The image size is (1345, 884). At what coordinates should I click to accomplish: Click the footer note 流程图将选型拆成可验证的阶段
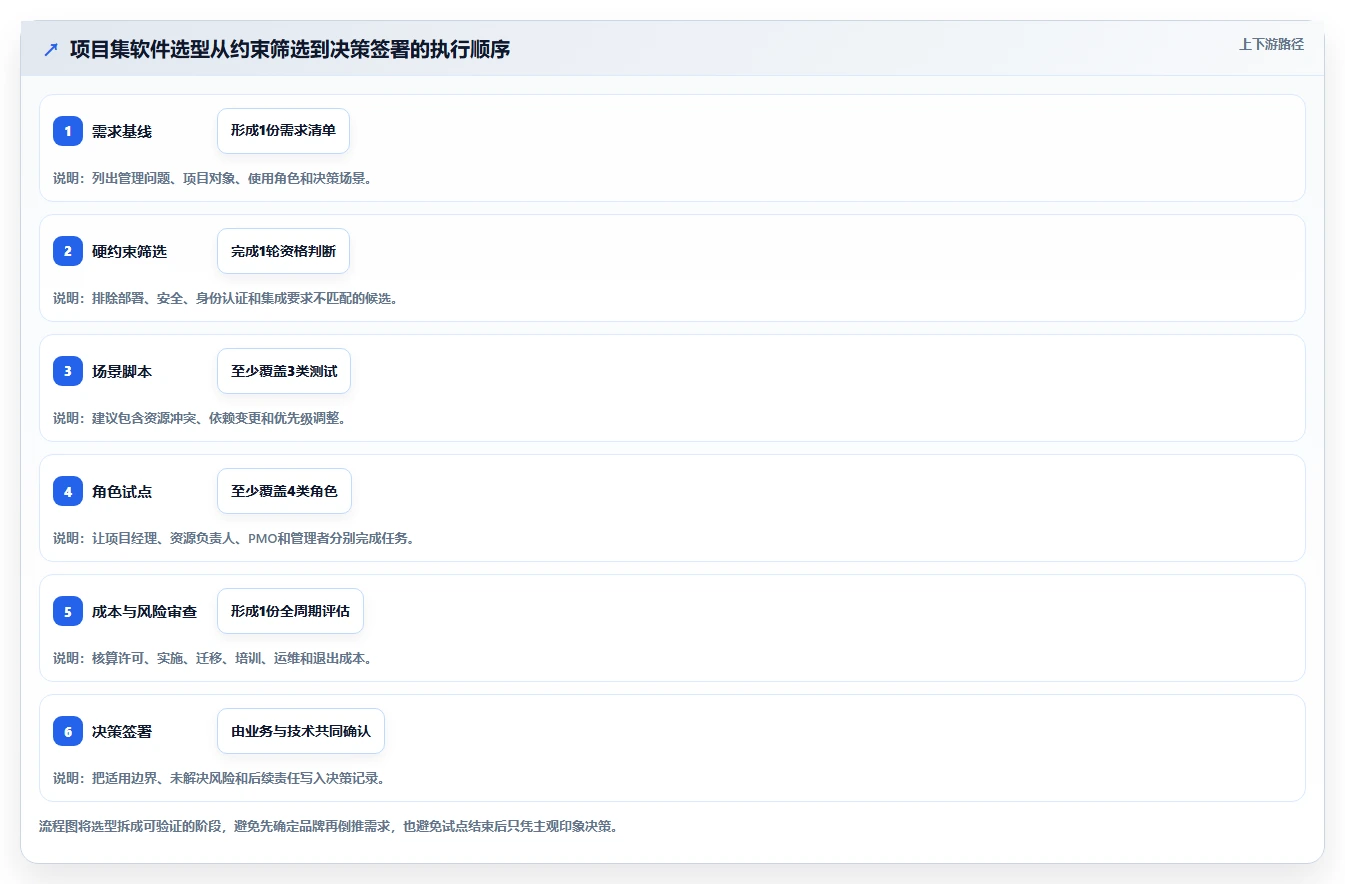328,827
